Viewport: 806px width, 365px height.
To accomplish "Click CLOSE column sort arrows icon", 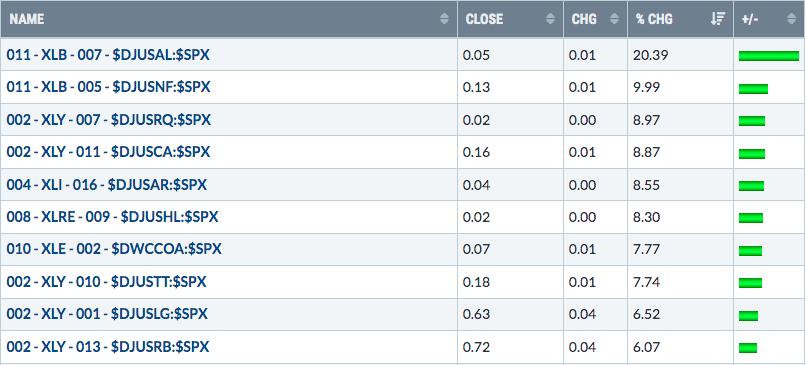I will [x=551, y=19].
